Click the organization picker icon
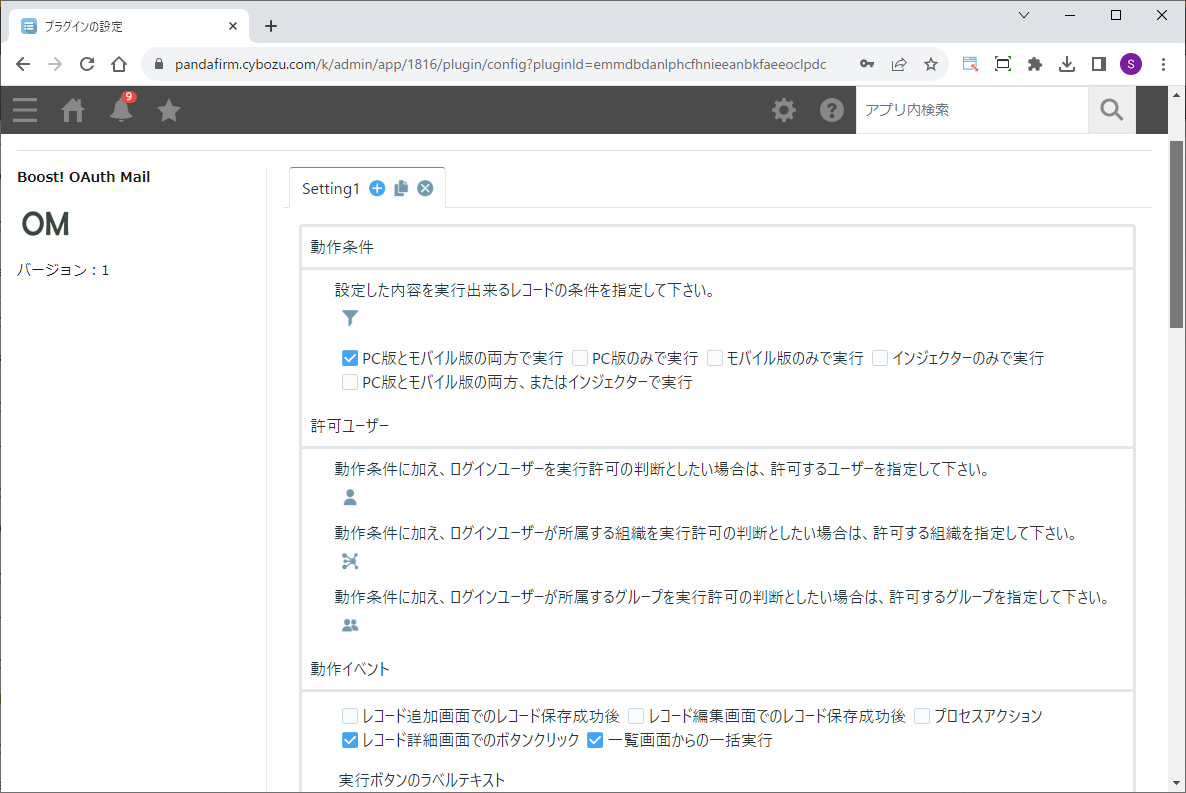This screenshot has height=793, width=1186. coord(350,561)
